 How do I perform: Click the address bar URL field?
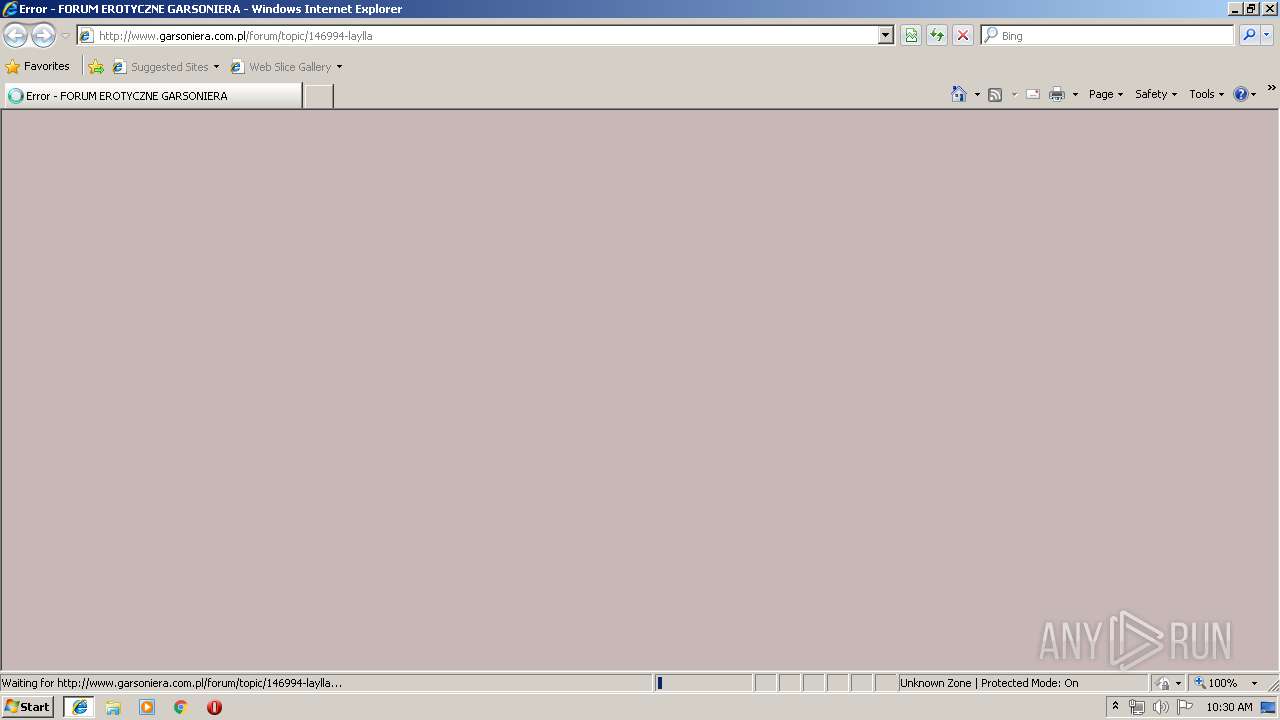[x=478, y=36]
